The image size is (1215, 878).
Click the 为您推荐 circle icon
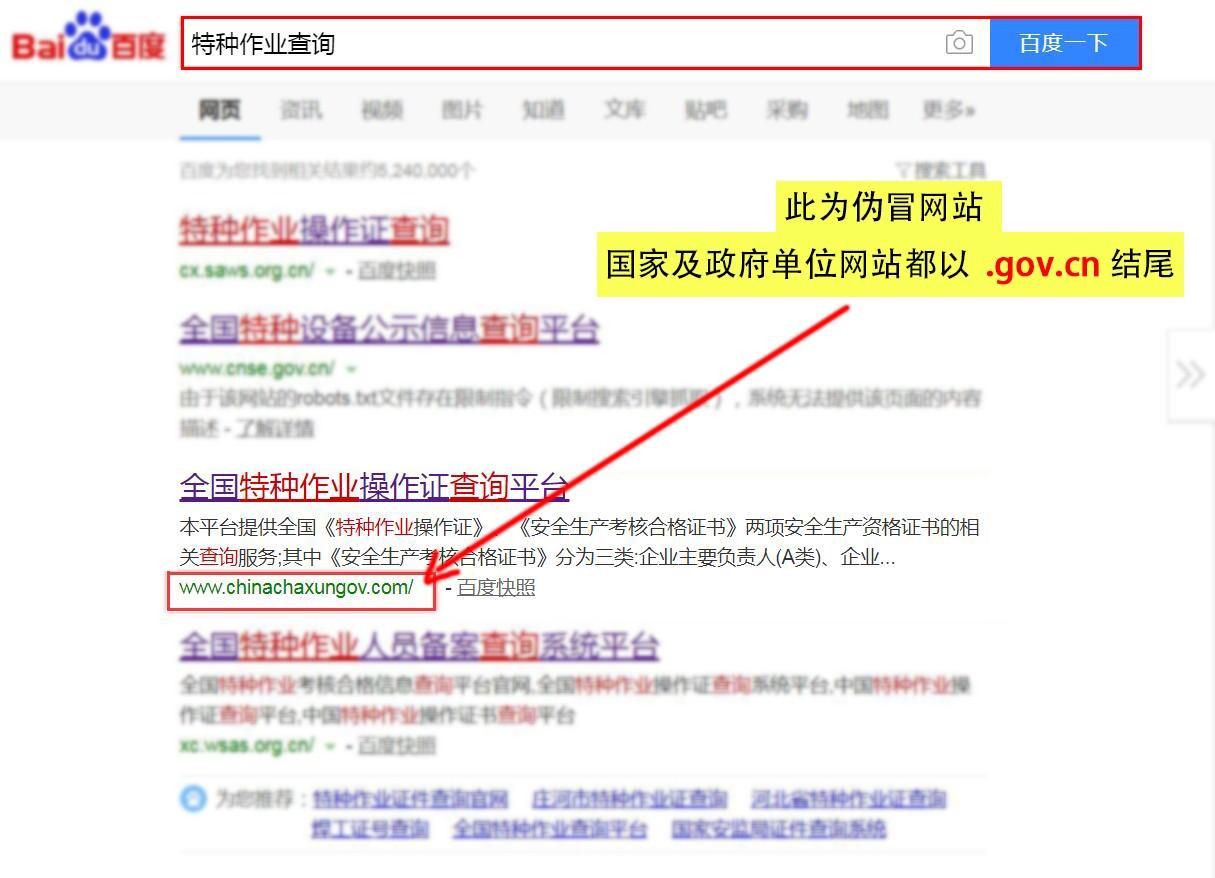(193, 799)
